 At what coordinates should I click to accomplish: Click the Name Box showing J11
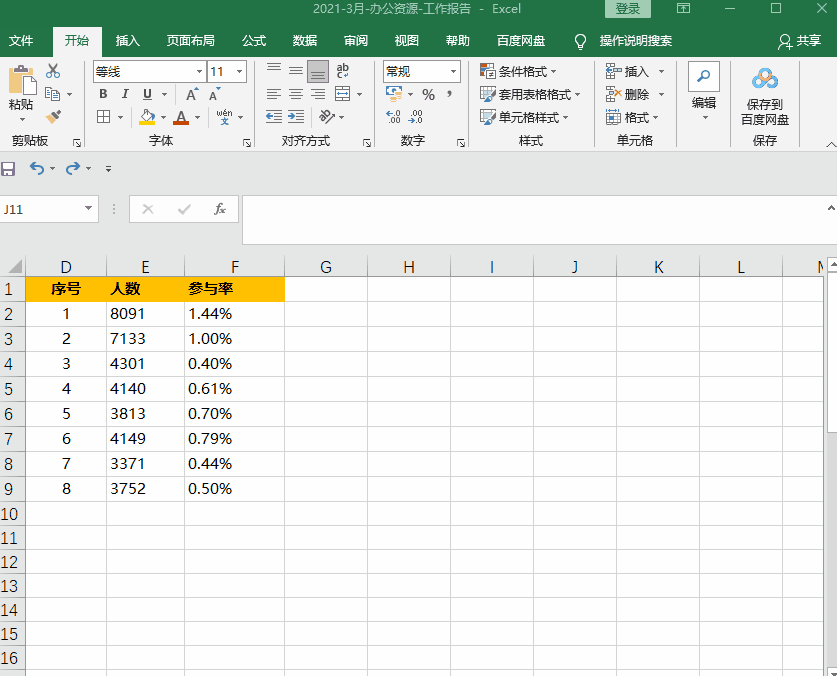coord(42,209)
